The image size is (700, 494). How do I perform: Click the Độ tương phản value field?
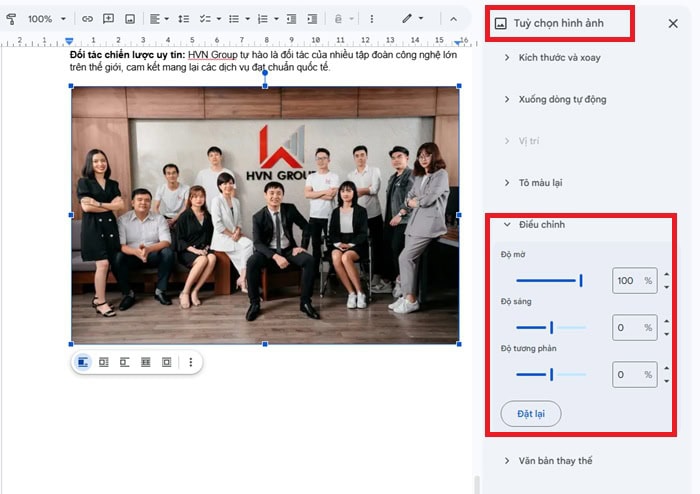634,374
